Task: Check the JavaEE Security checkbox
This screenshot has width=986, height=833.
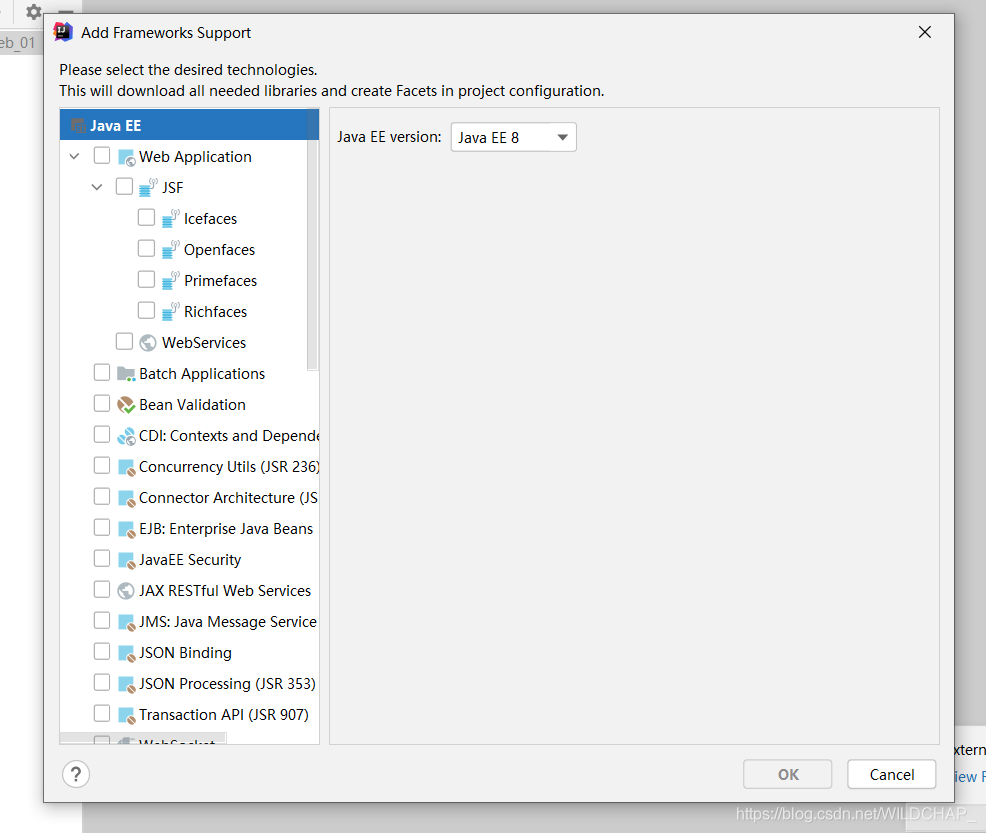Action: pos(102,558)
